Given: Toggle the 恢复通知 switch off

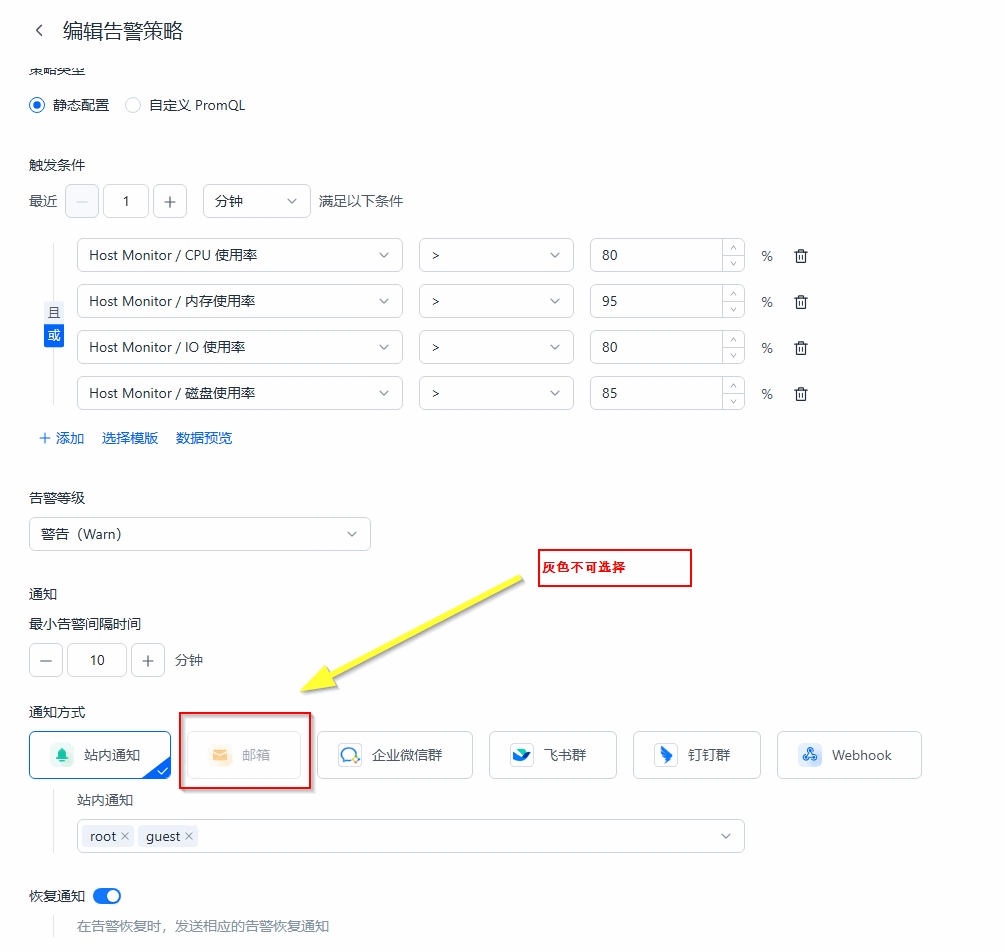Looking at the screenshot, I should point(107,896).
